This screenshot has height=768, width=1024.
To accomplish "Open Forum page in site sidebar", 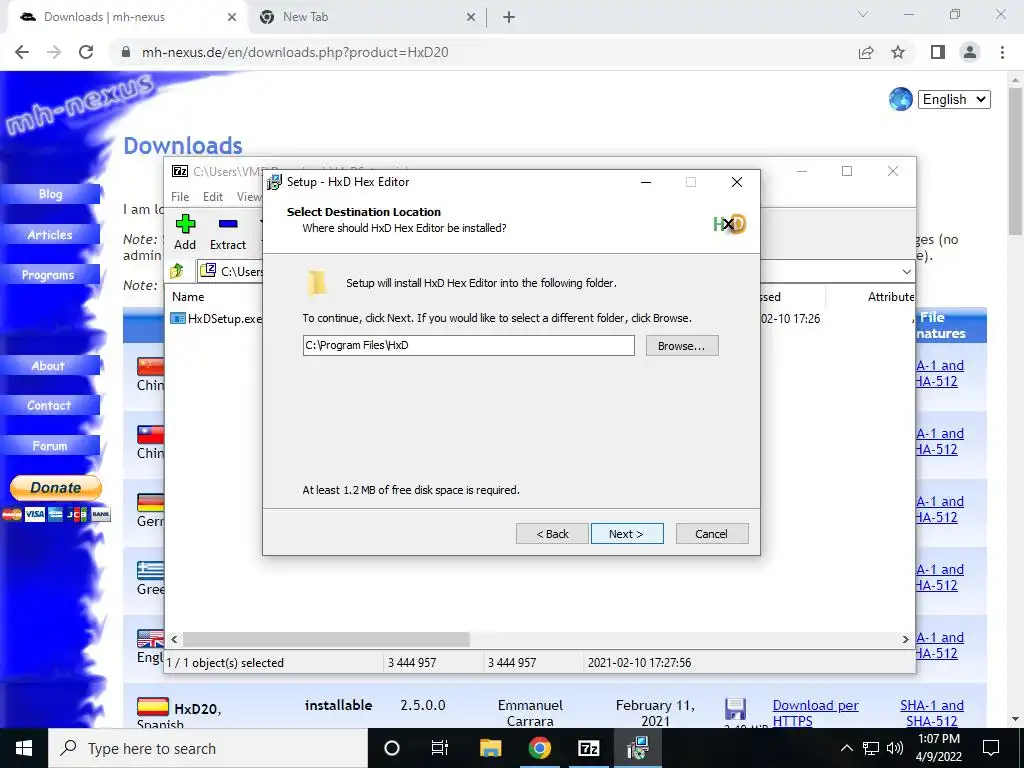I will click(x=50, y=446).
